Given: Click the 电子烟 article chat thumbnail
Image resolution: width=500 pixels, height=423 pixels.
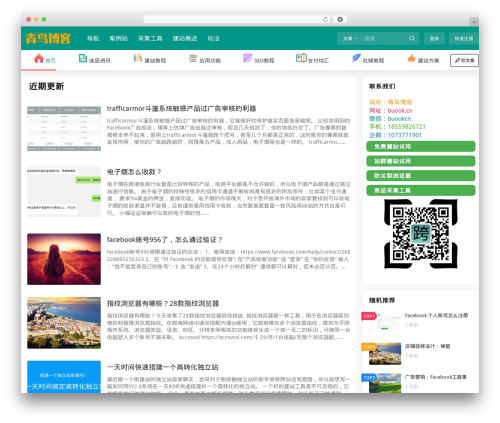Looking at the screenshot, I should pyautogui.click(x=64, y=191).
